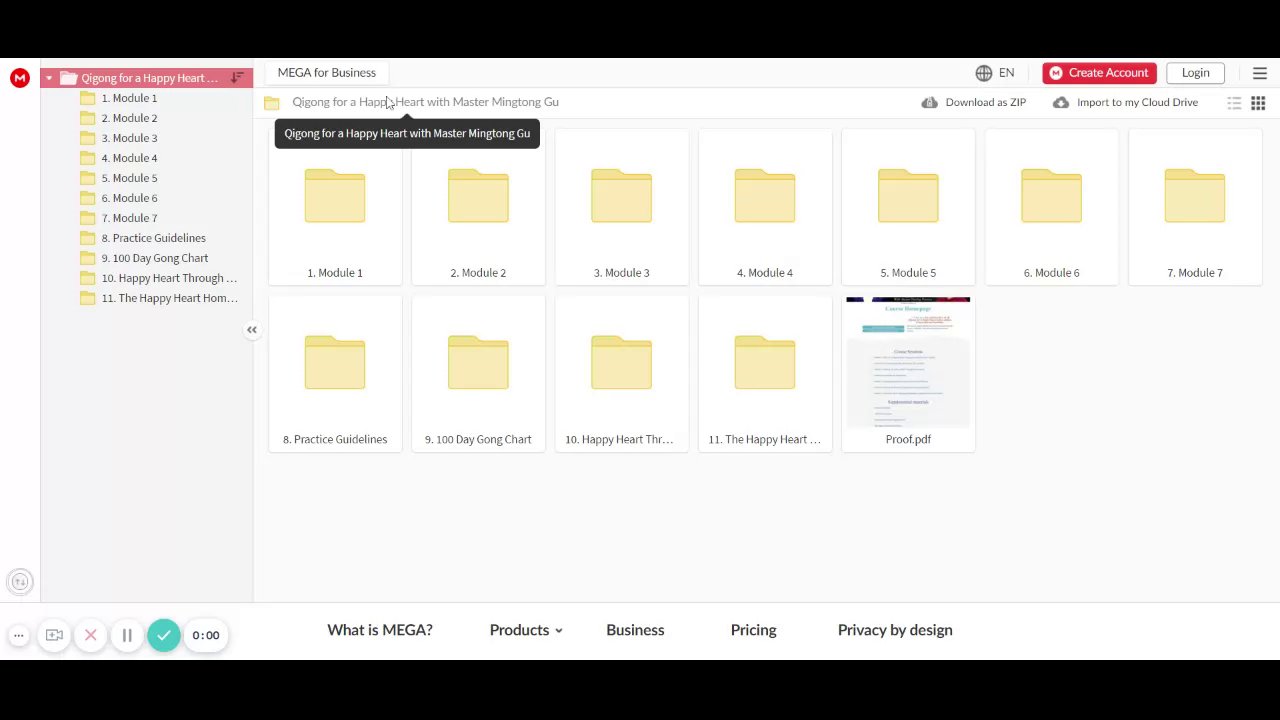Screen dimensions: 1280x720
Task: Click Download as ZIP
Action: tap(974, 102)
